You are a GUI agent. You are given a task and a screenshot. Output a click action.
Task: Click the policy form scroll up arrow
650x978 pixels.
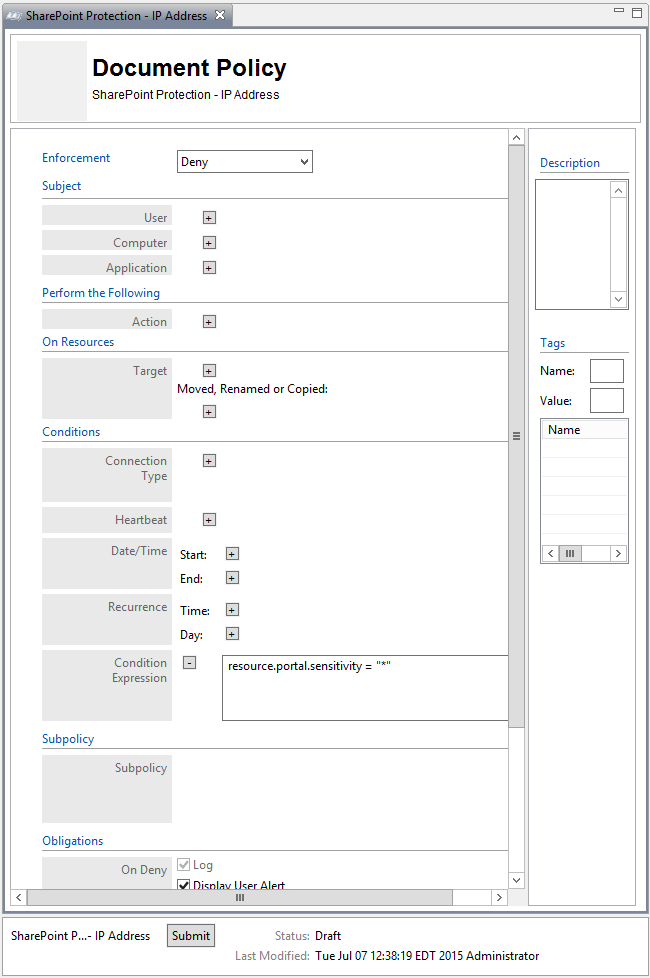click(x=517, y=137)
